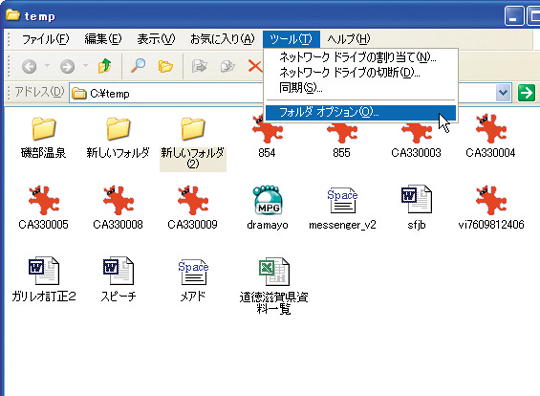Select the スピーチ Word document
This screenshot has height=396, width=540.
click(x=118, y=279)
